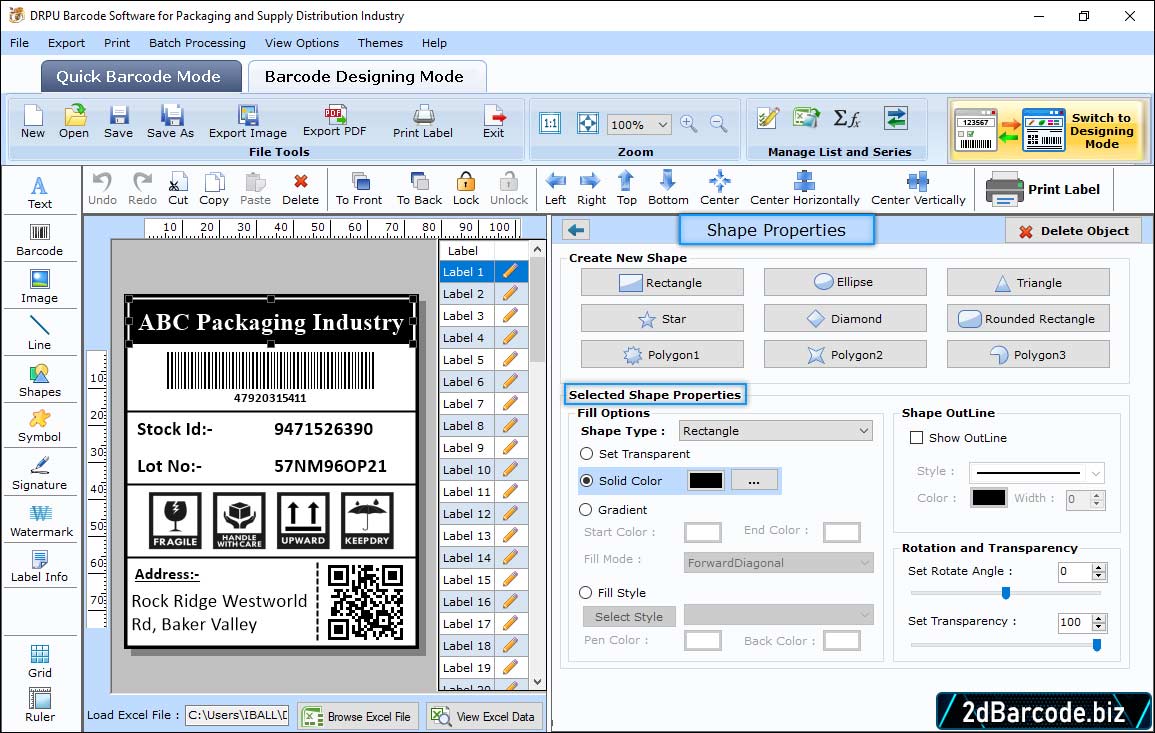Click Save As in File Tools

(171, 122)
